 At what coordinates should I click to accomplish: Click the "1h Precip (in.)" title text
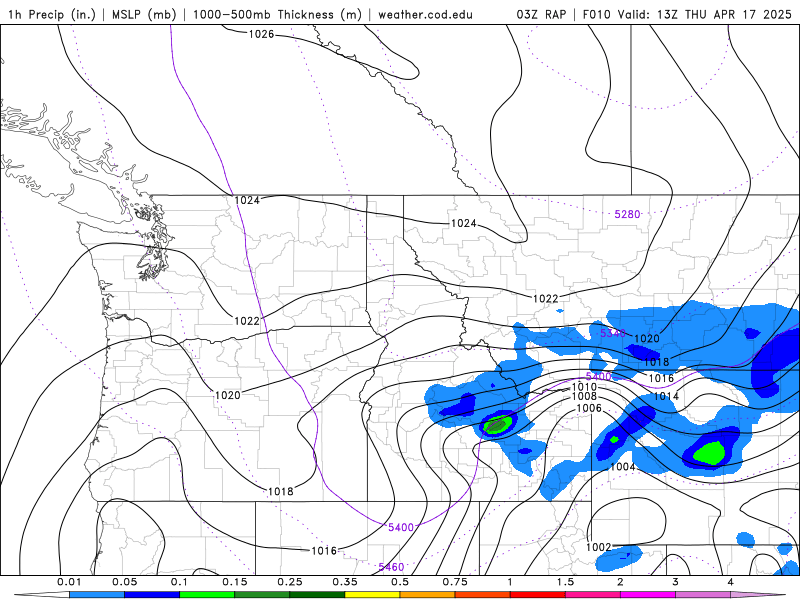click(x=52, y=14)
